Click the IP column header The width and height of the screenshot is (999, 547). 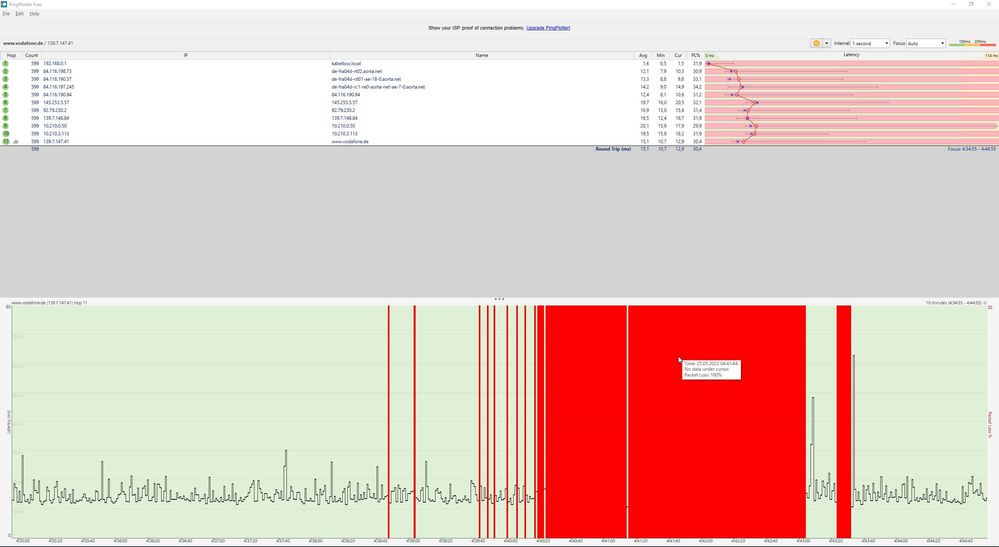point(185,55)
